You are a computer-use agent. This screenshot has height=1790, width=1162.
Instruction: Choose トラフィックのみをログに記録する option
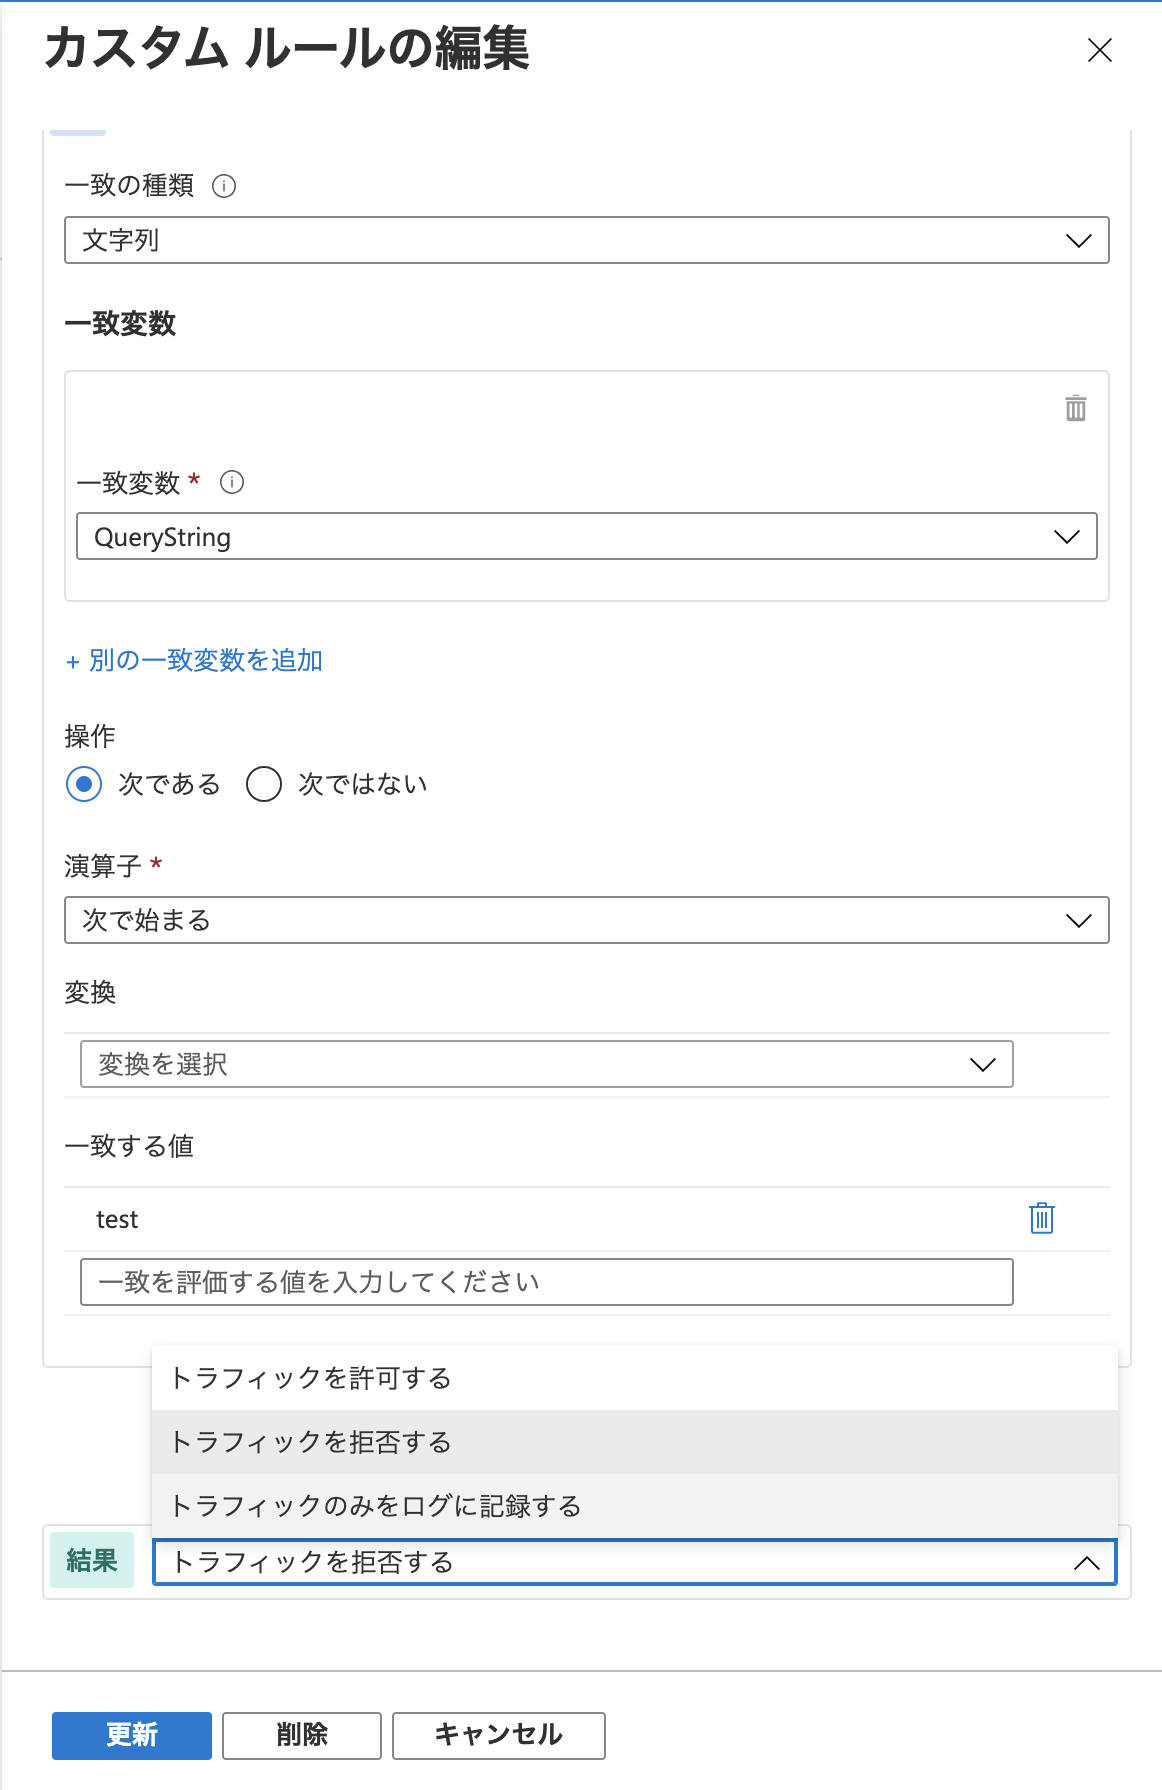click(x=635, y=1506)
